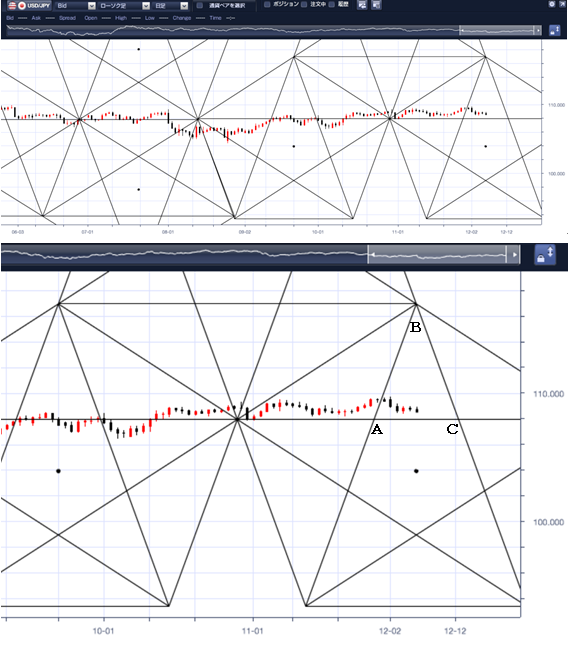Image resolution: width=568 pixels, height=645 pixels.
Task: Click the upper chart's vertical scale lock icon
Action: point(554,30)
